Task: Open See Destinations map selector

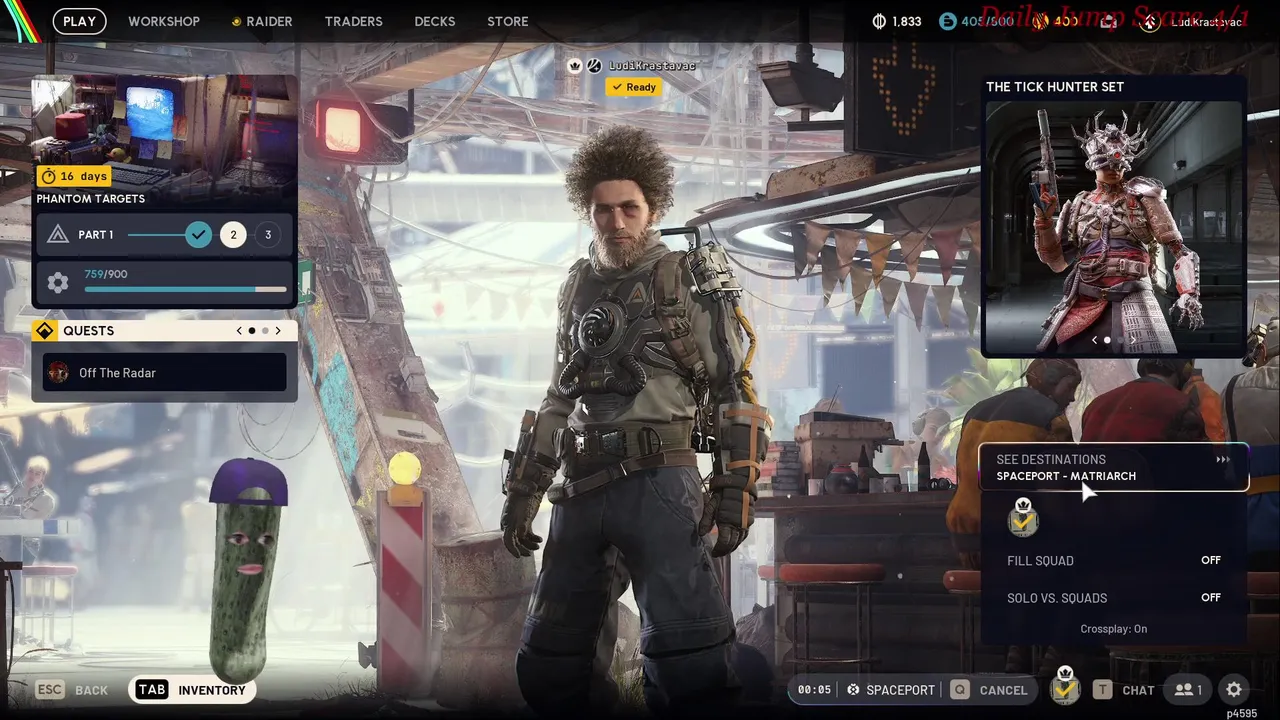Action: tap(1114, 467)
